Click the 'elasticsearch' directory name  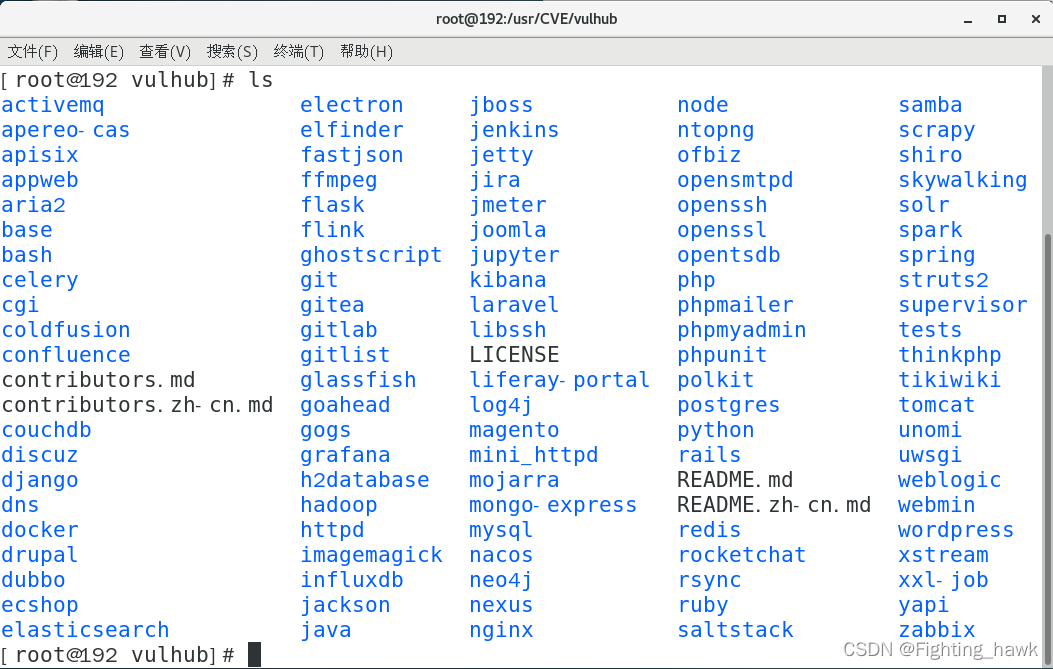85,630
